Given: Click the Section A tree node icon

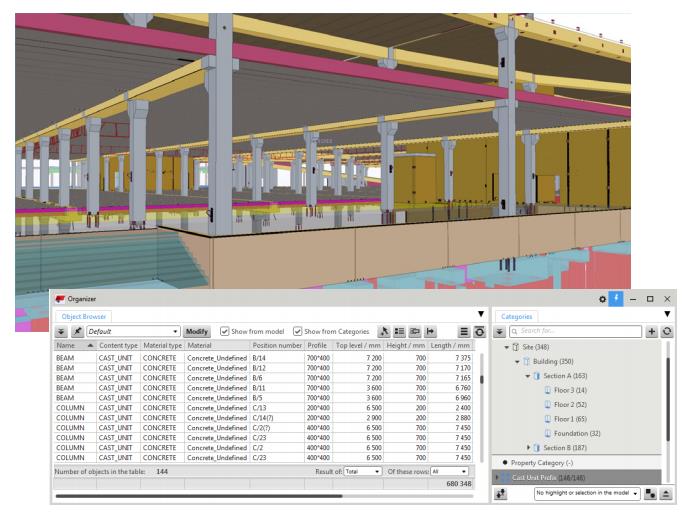Looking at the screenshot, I should tap(537, 376).
